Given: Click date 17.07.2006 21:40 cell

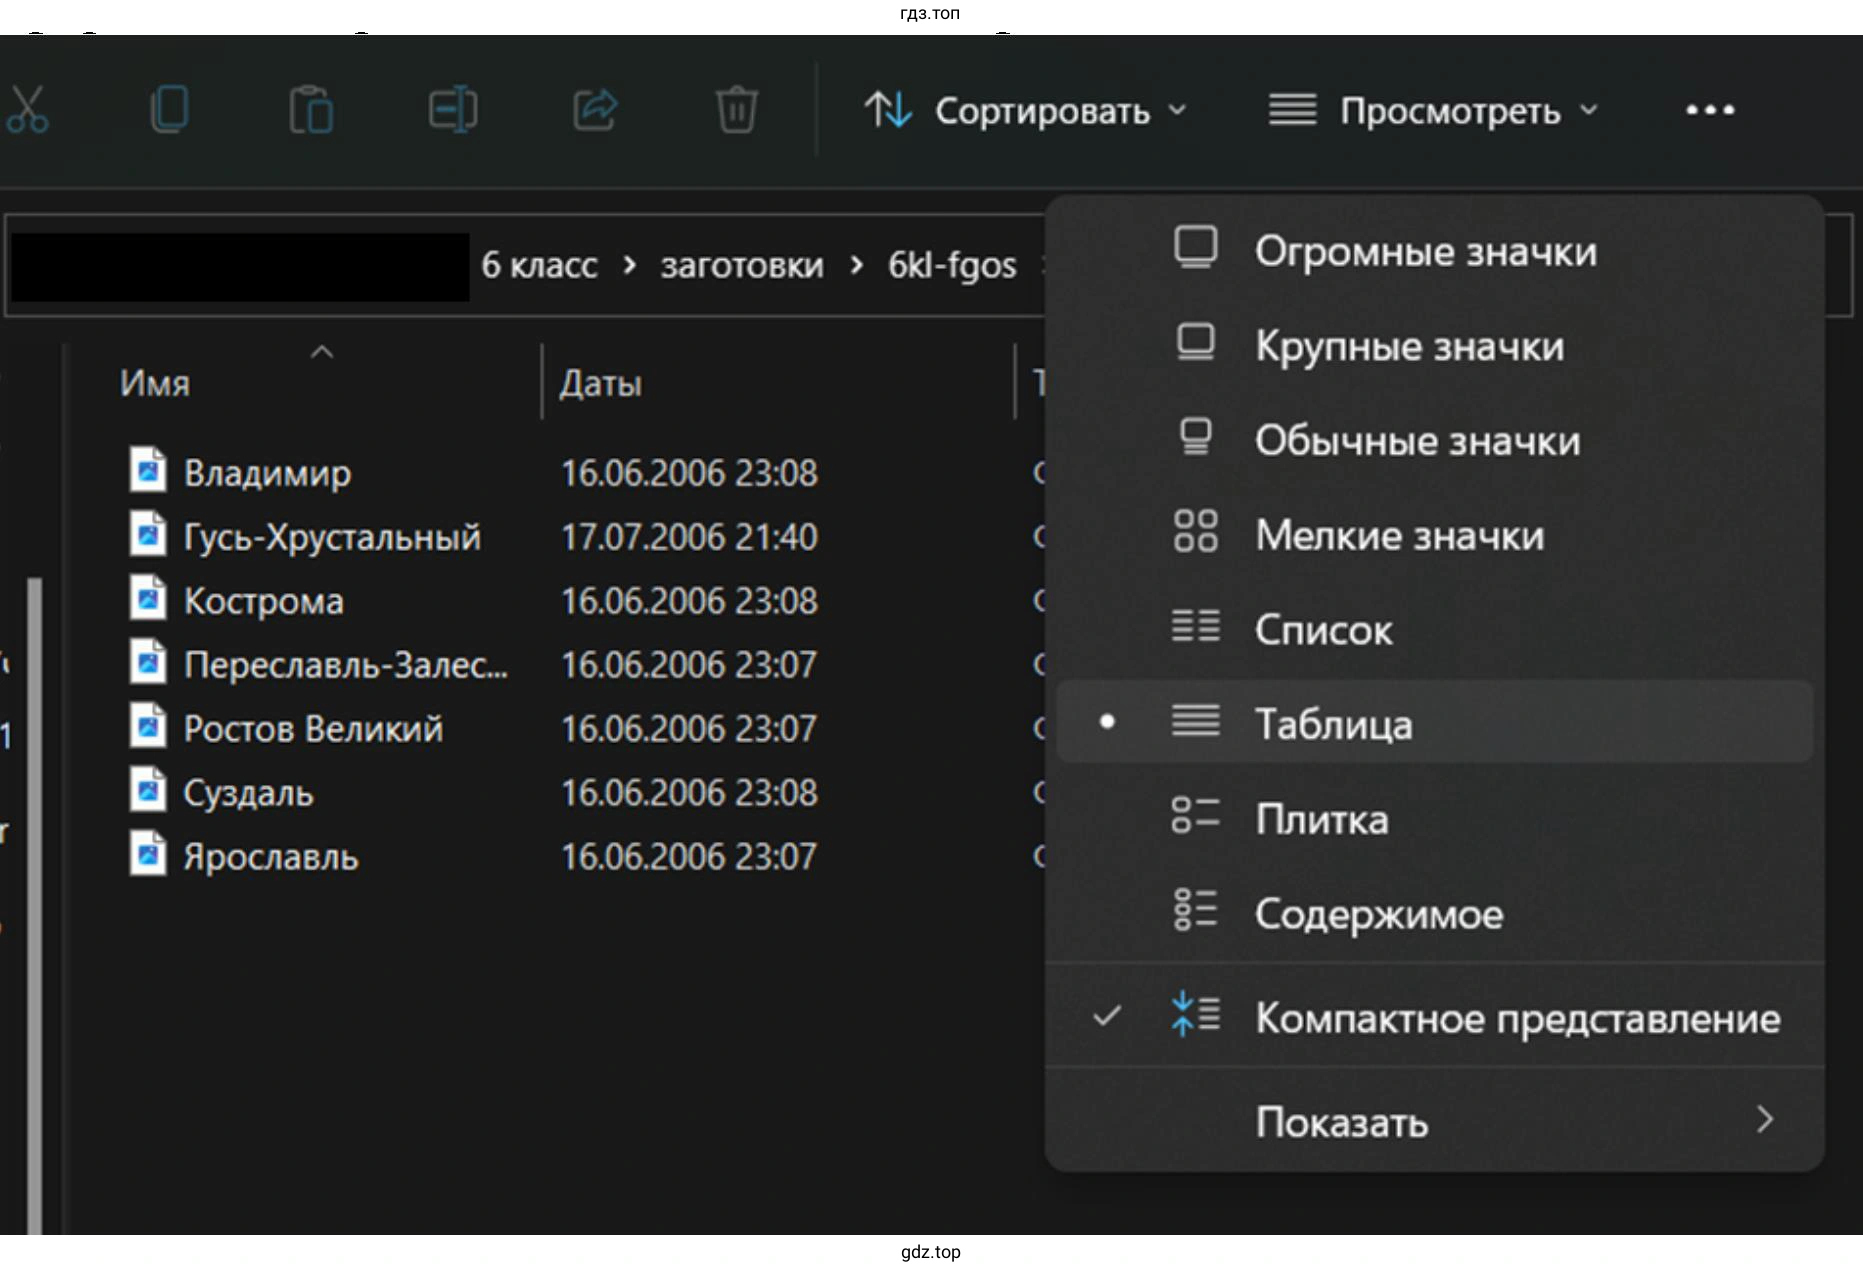Looking at the screenshot, I should (689, 537).
